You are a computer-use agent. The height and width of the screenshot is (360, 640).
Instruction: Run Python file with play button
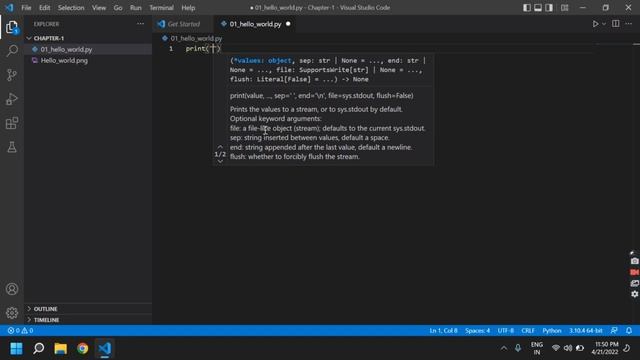tap(596, 24)
